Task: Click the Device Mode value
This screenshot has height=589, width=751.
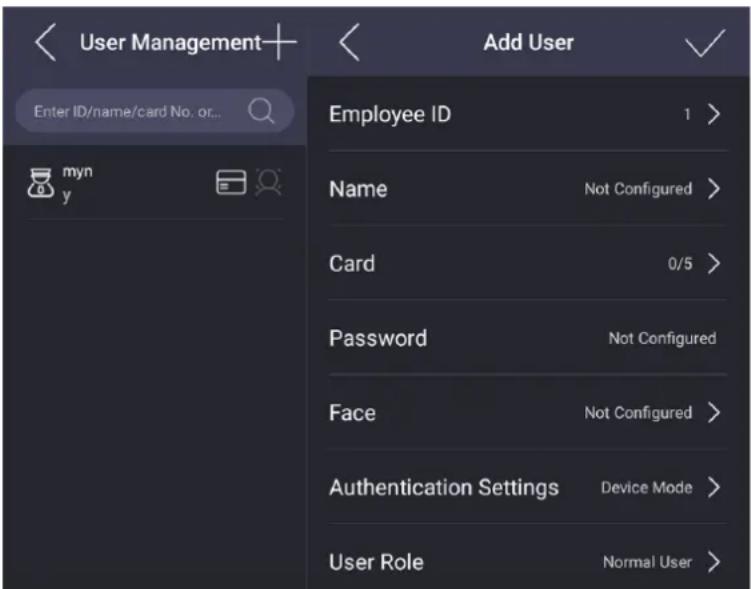Action: [647, 487]
